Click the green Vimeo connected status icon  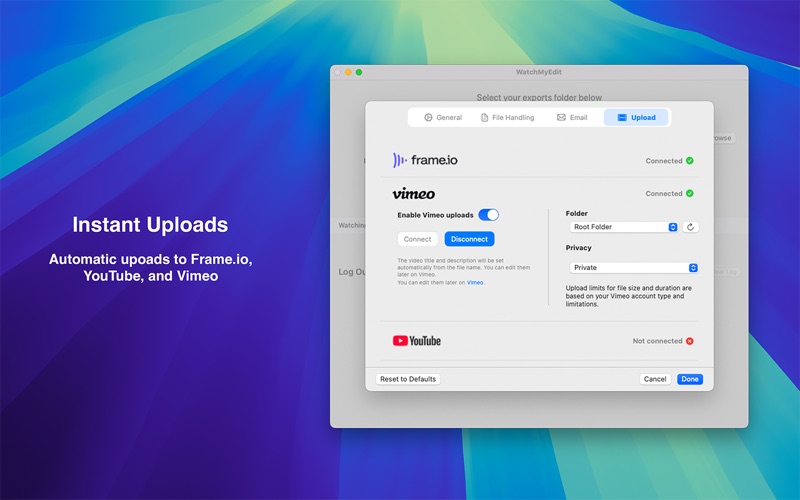tap(690, 193)
